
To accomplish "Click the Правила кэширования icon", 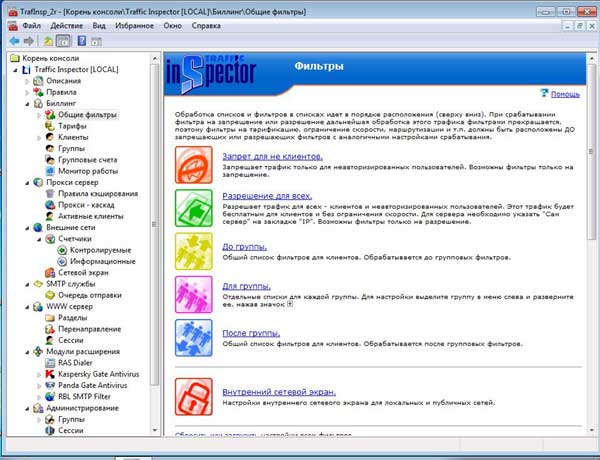I will (50, 194).
